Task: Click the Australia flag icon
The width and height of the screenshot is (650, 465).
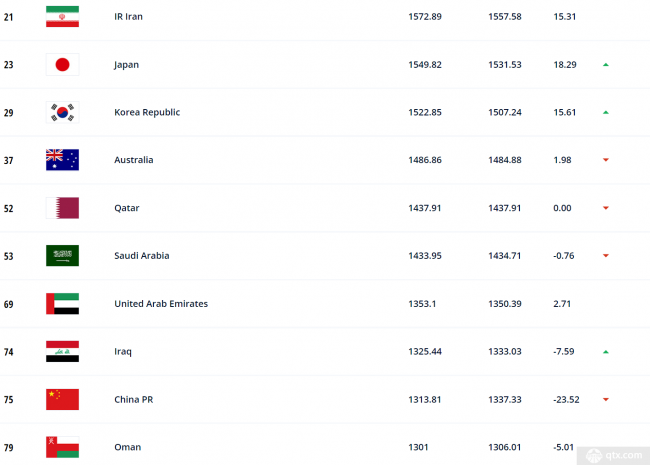Action: tap(62, 160)
